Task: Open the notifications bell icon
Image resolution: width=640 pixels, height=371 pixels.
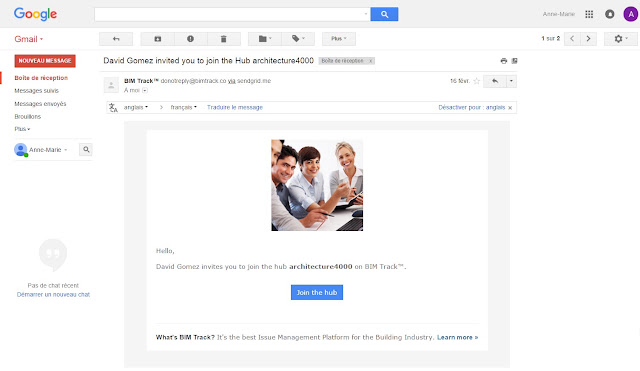Action: point(609,14)
